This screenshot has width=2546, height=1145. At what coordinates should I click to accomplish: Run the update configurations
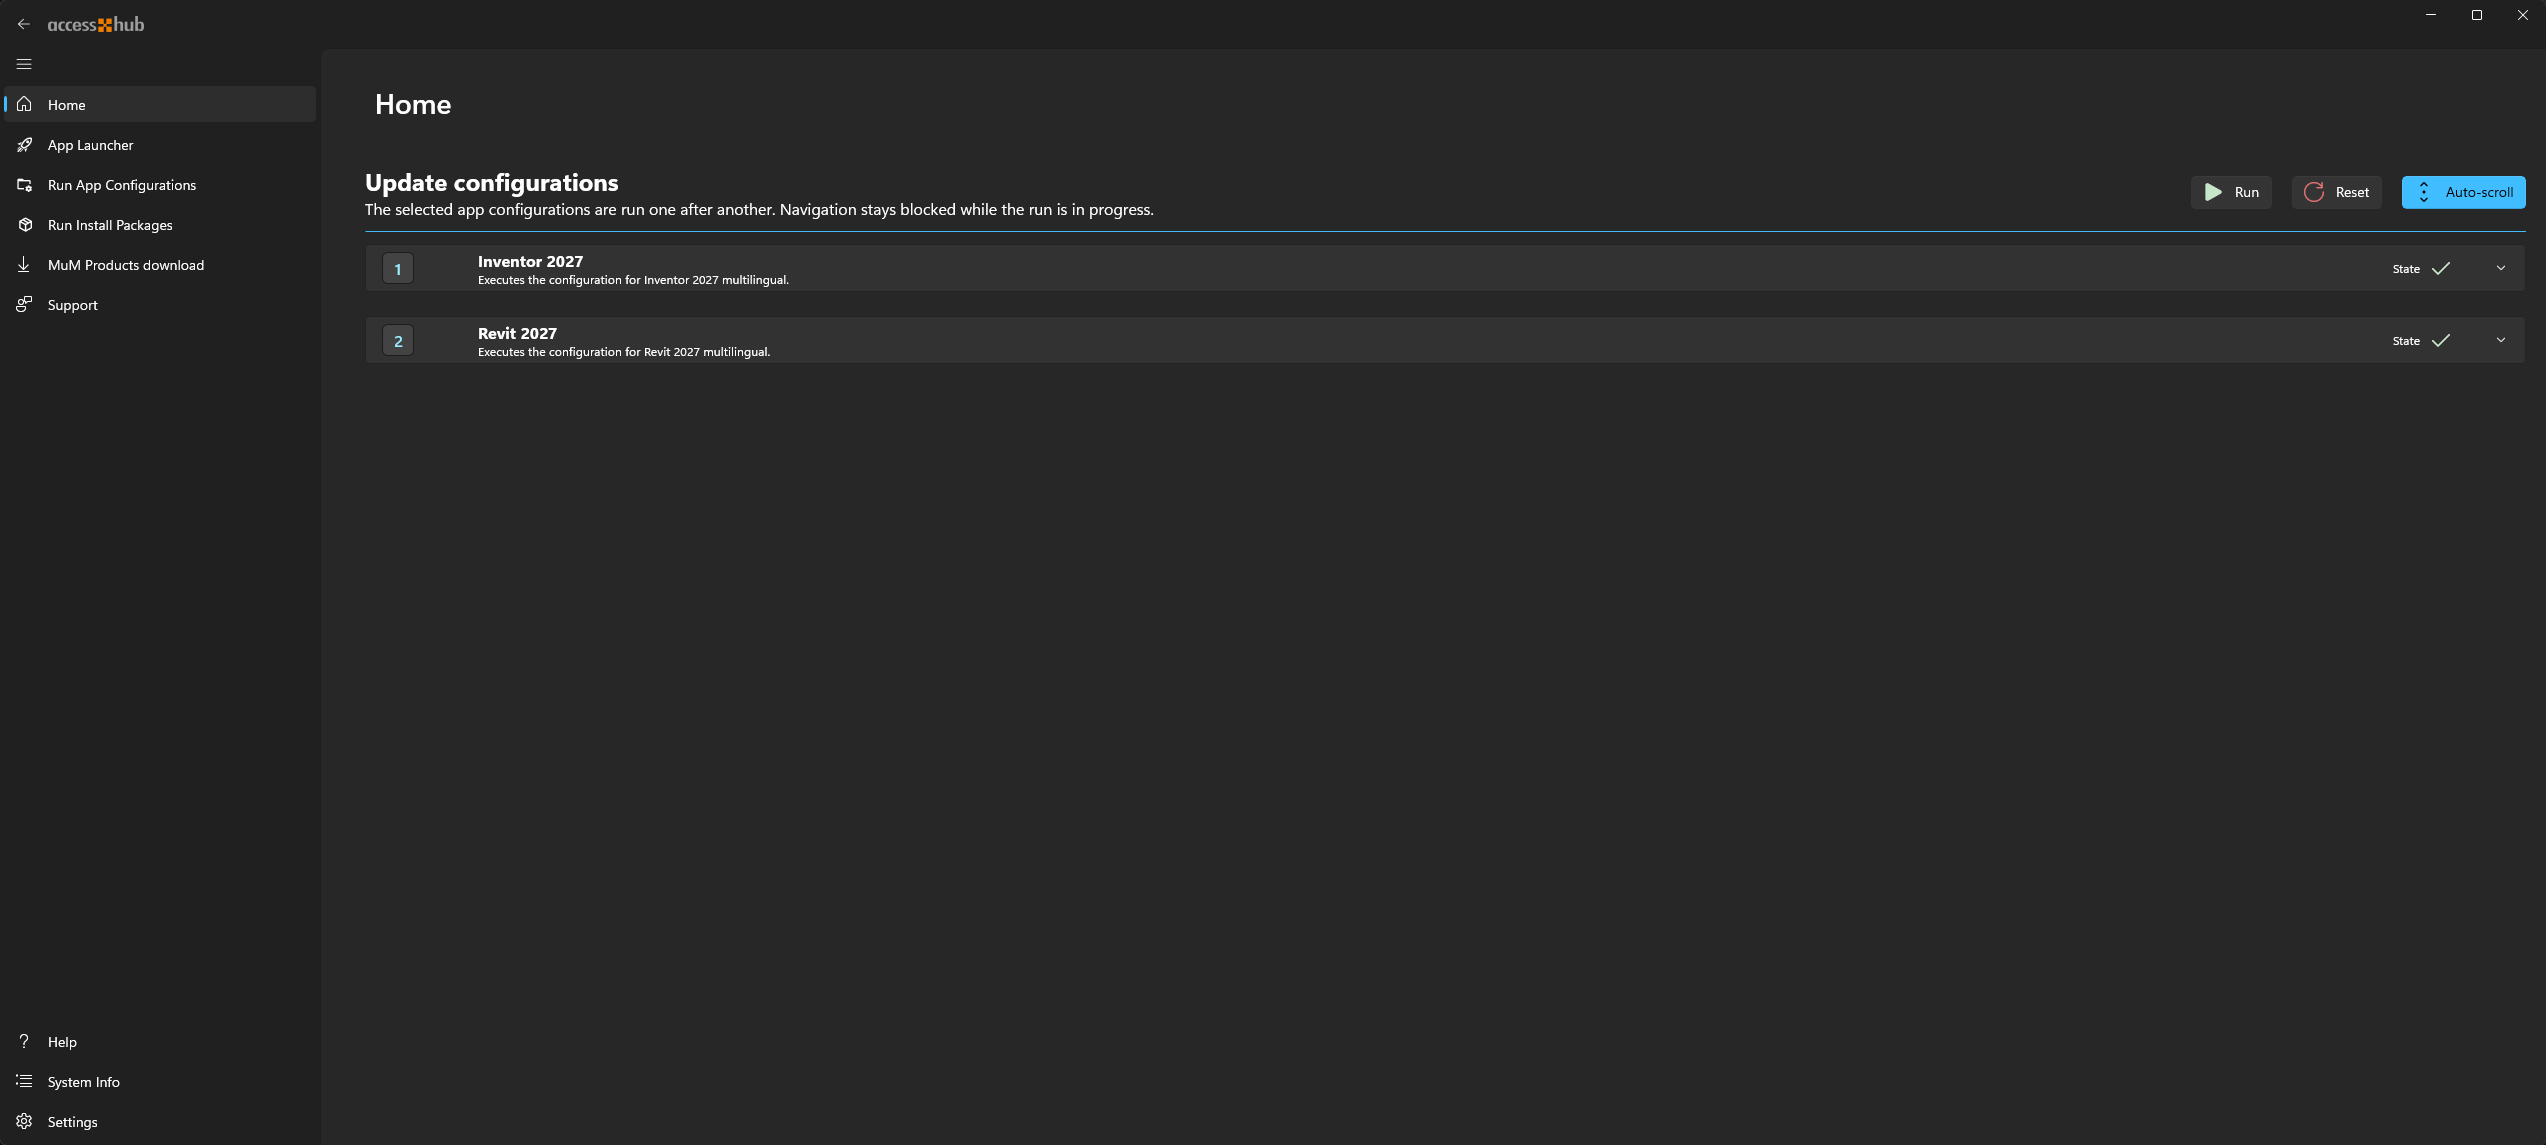pos(2231,192)
